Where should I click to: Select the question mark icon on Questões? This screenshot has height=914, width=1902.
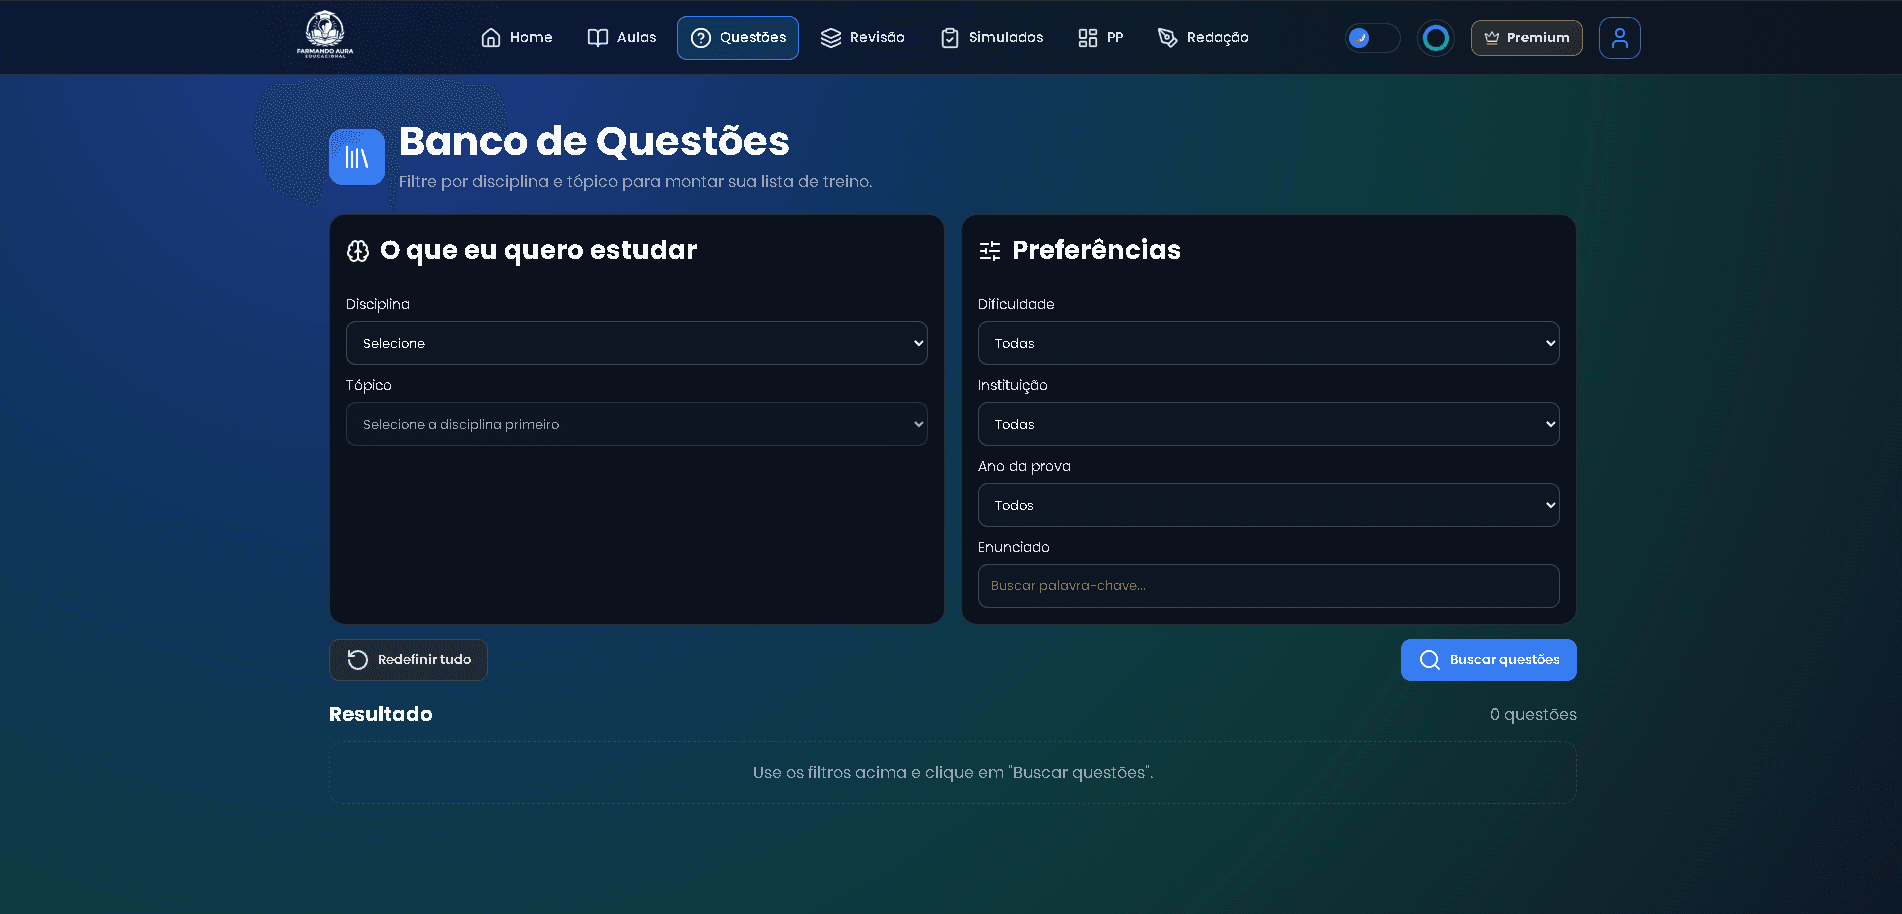pyautogui.click(x=701, y=37)
